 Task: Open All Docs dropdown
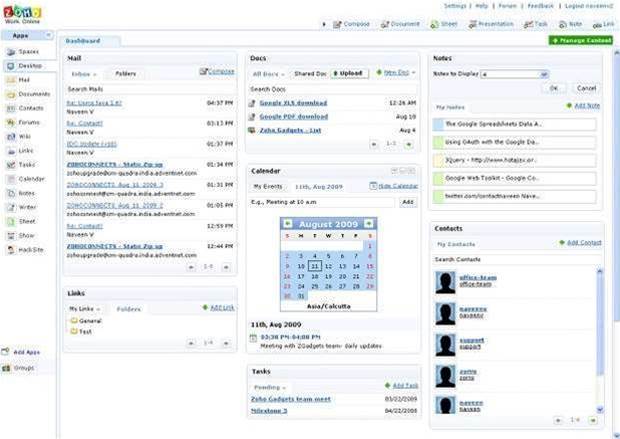[268, 74]
